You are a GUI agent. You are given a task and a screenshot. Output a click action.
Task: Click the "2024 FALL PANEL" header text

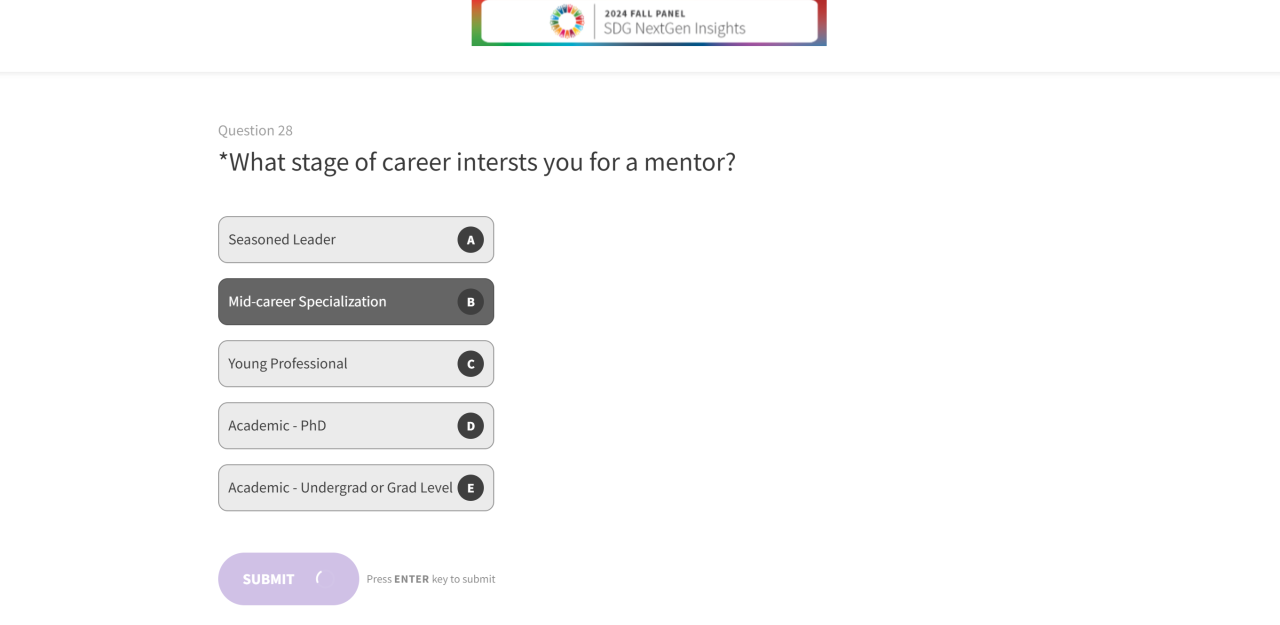[x=645, y=13]
